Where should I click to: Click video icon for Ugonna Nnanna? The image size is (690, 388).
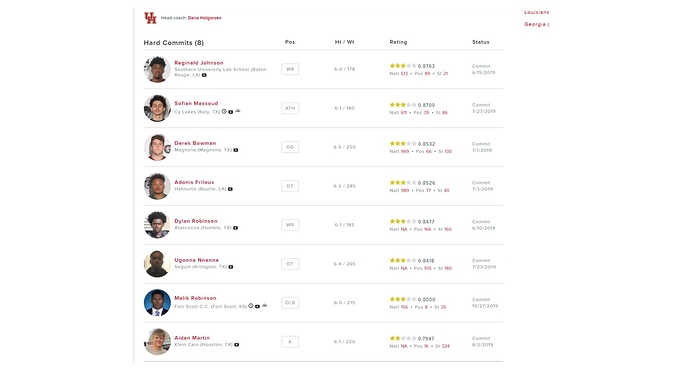coord(231,267)
